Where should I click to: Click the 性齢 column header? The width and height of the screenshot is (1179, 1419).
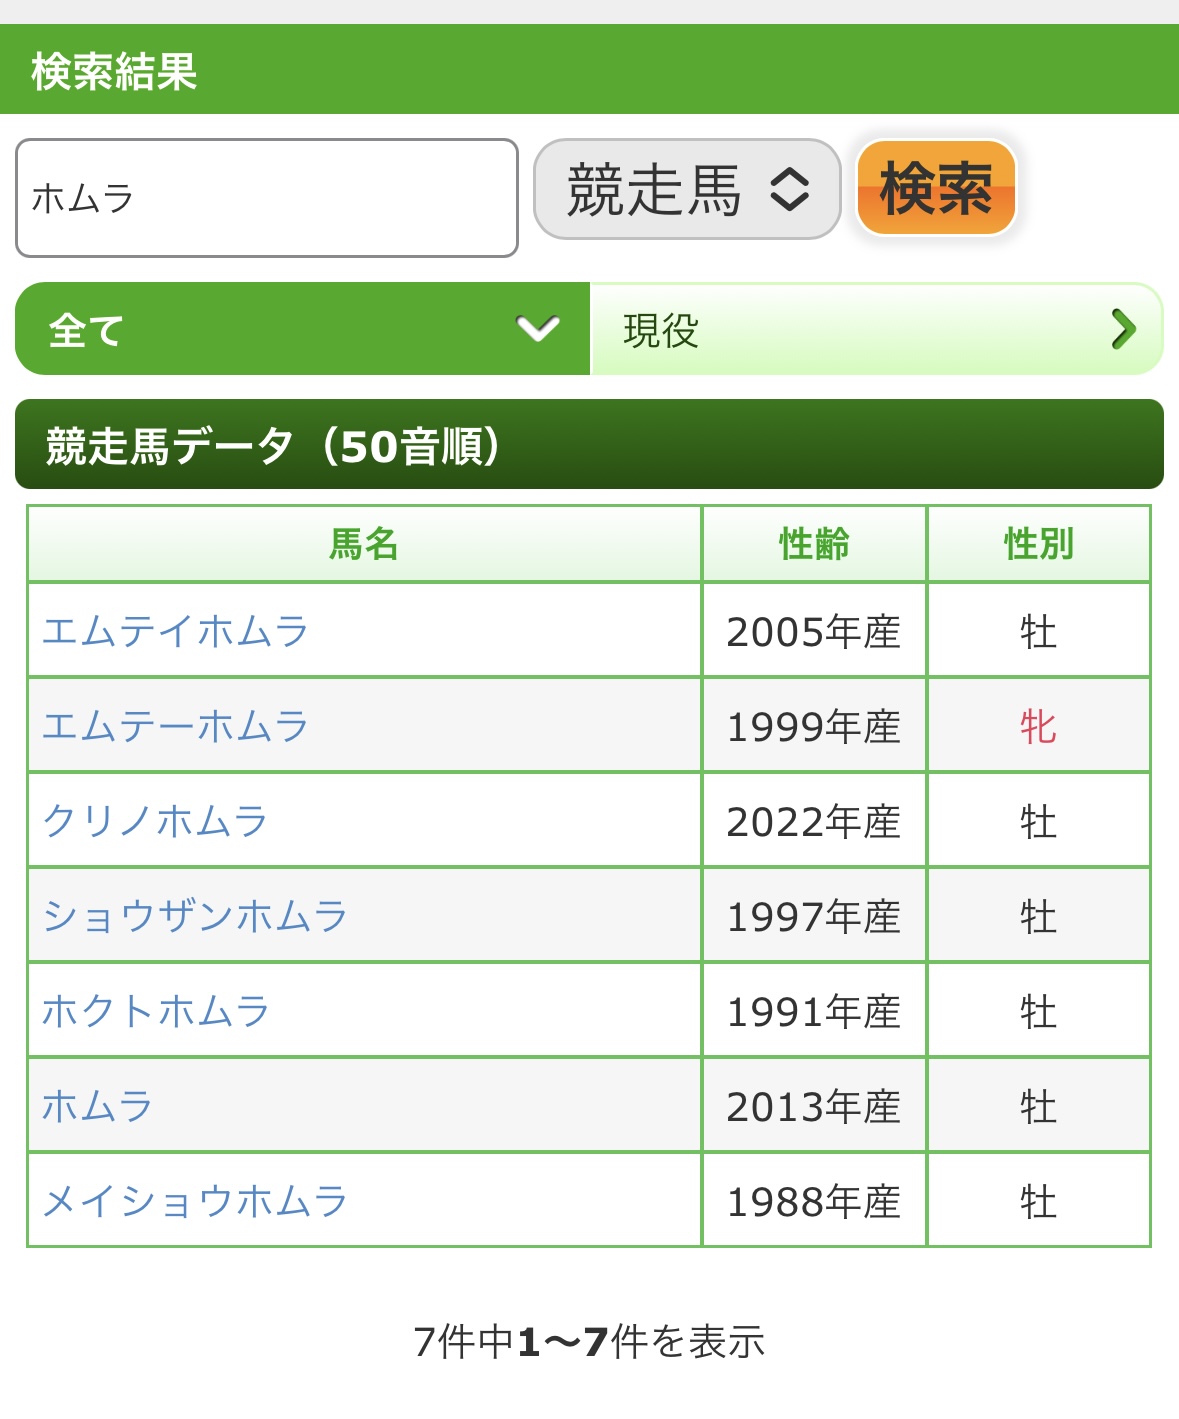(x=814, y=545)
